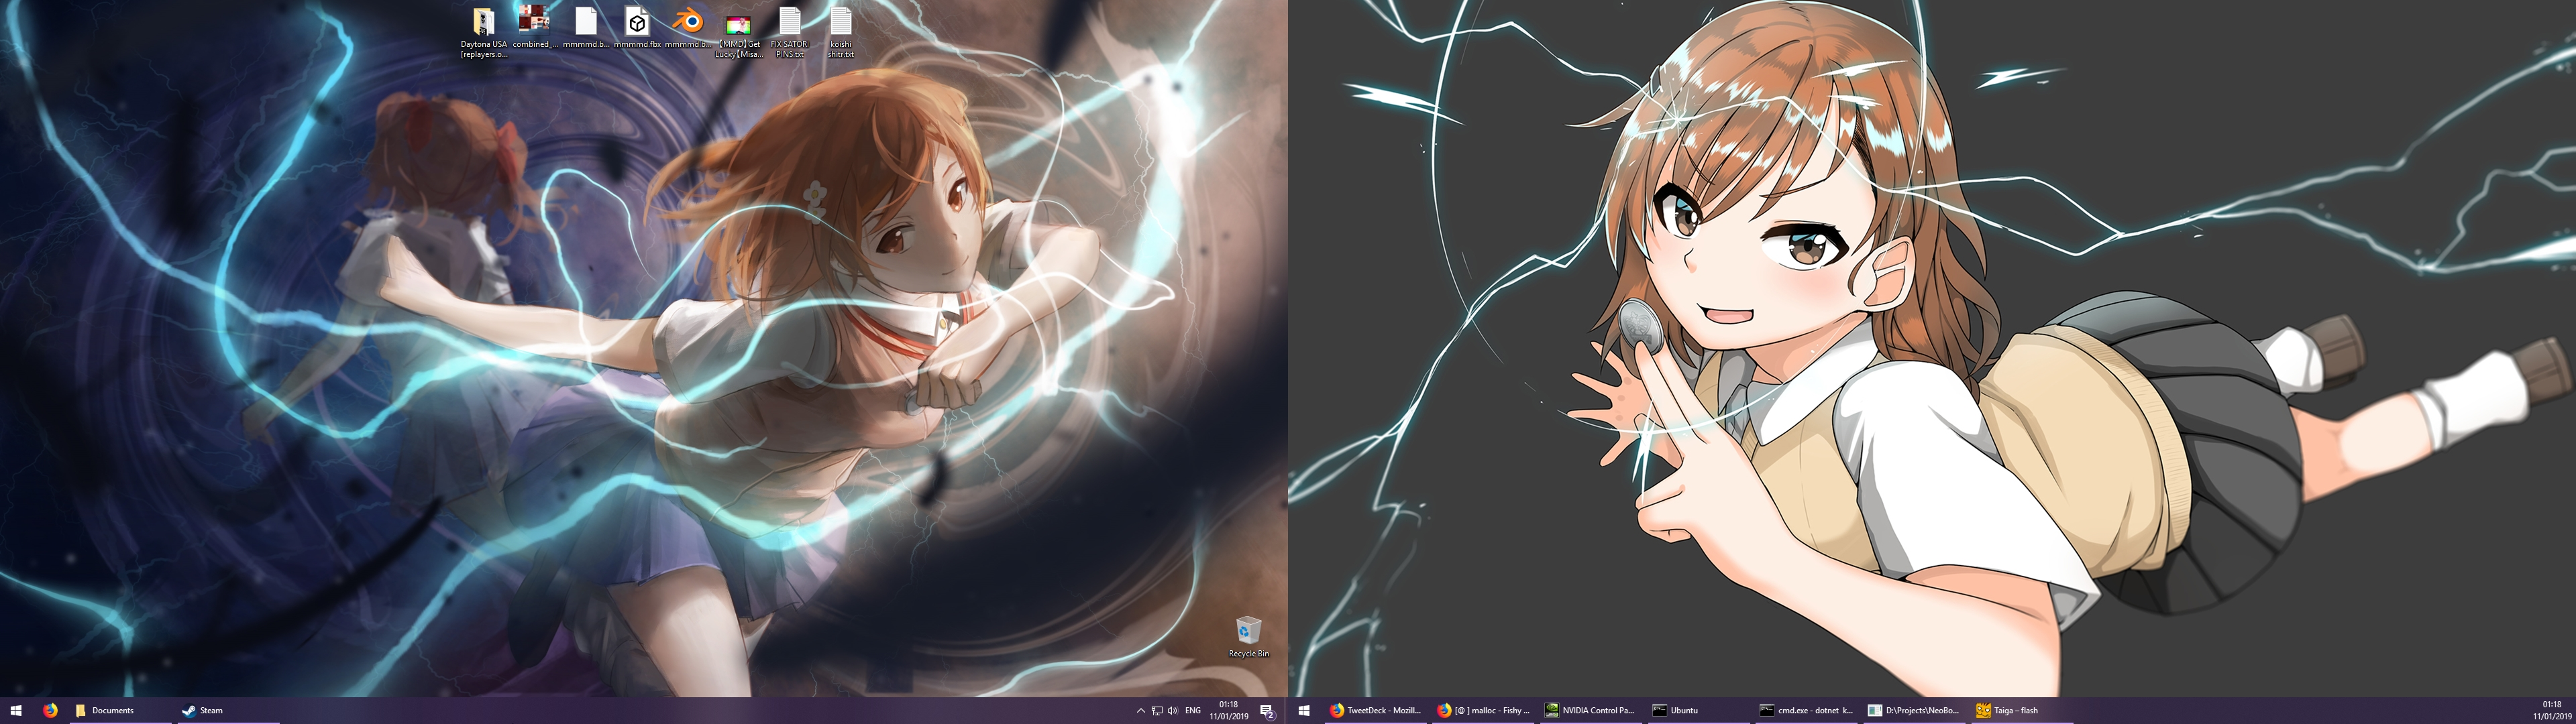Open the network status tray icon
This screenshot has width=2576, height=724.
(1157, 711)
